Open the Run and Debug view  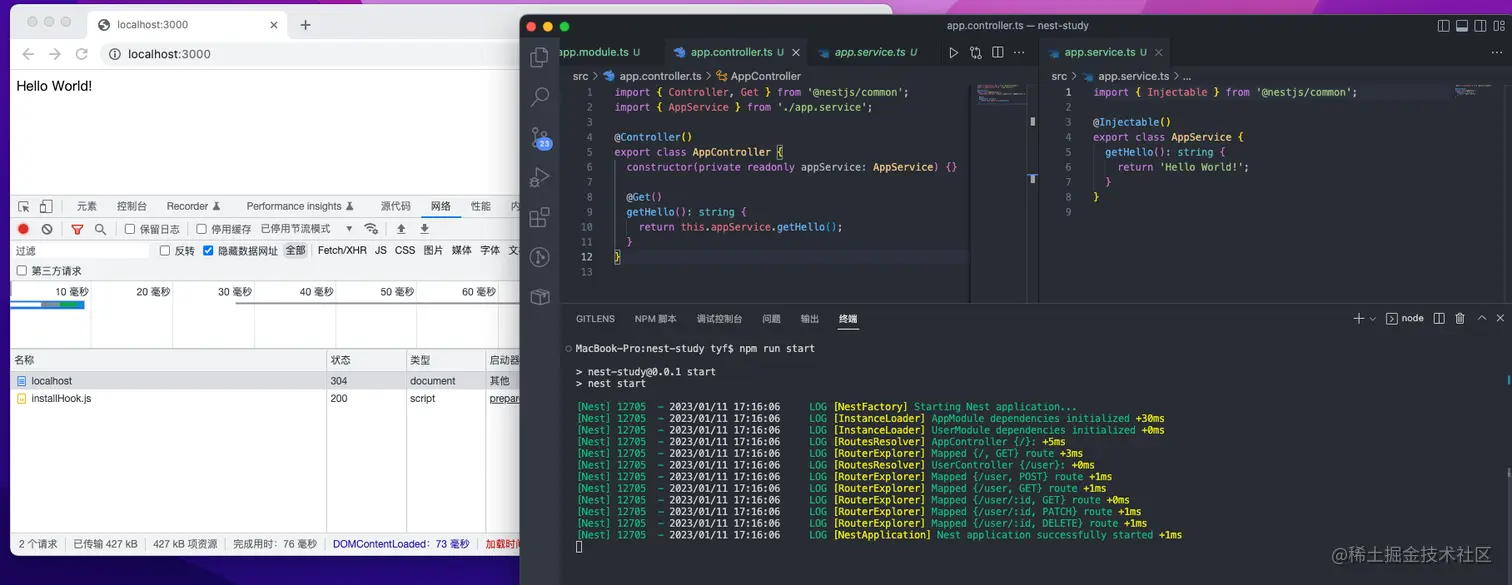click(x=540, y=177)
